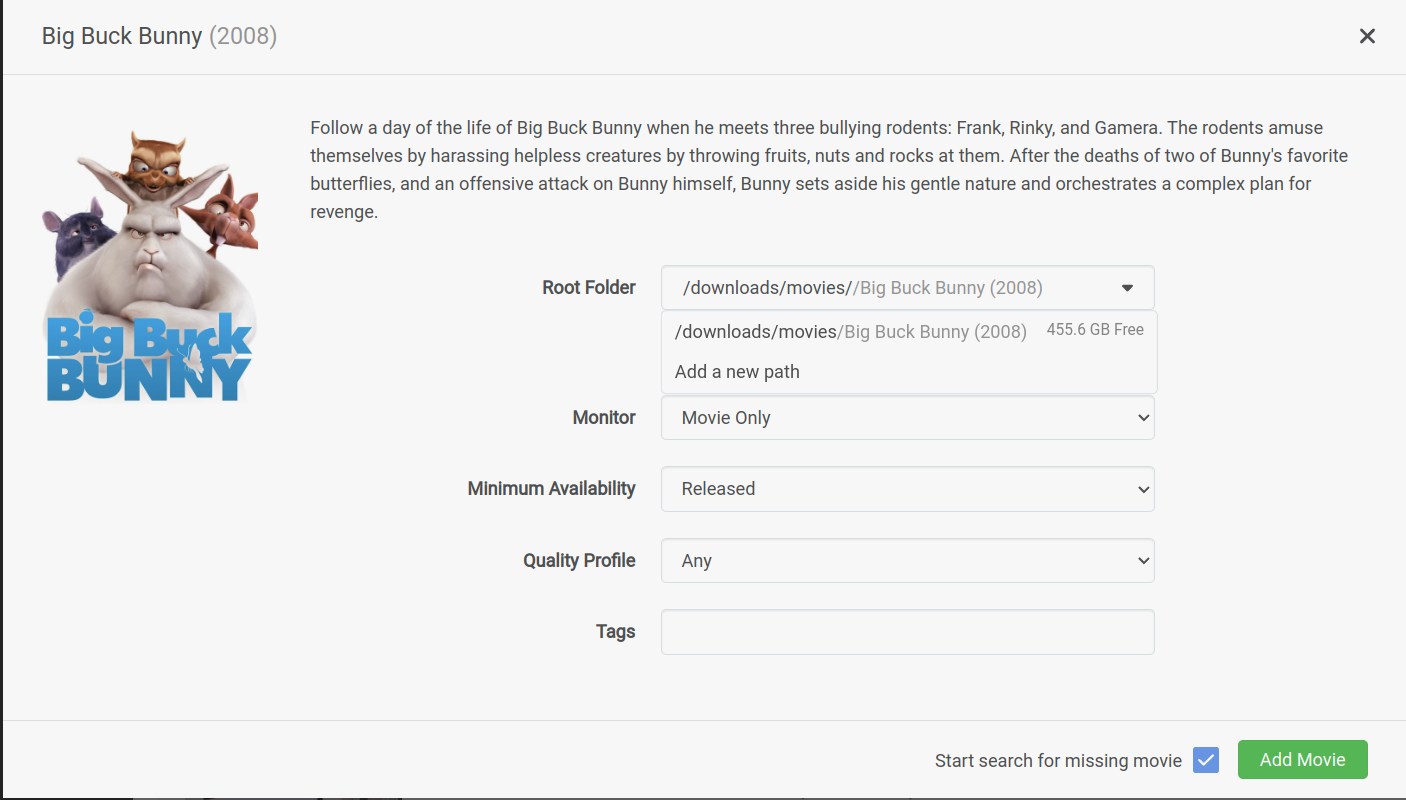
Task: Click into the Tags input field
Action: (908, 632)
